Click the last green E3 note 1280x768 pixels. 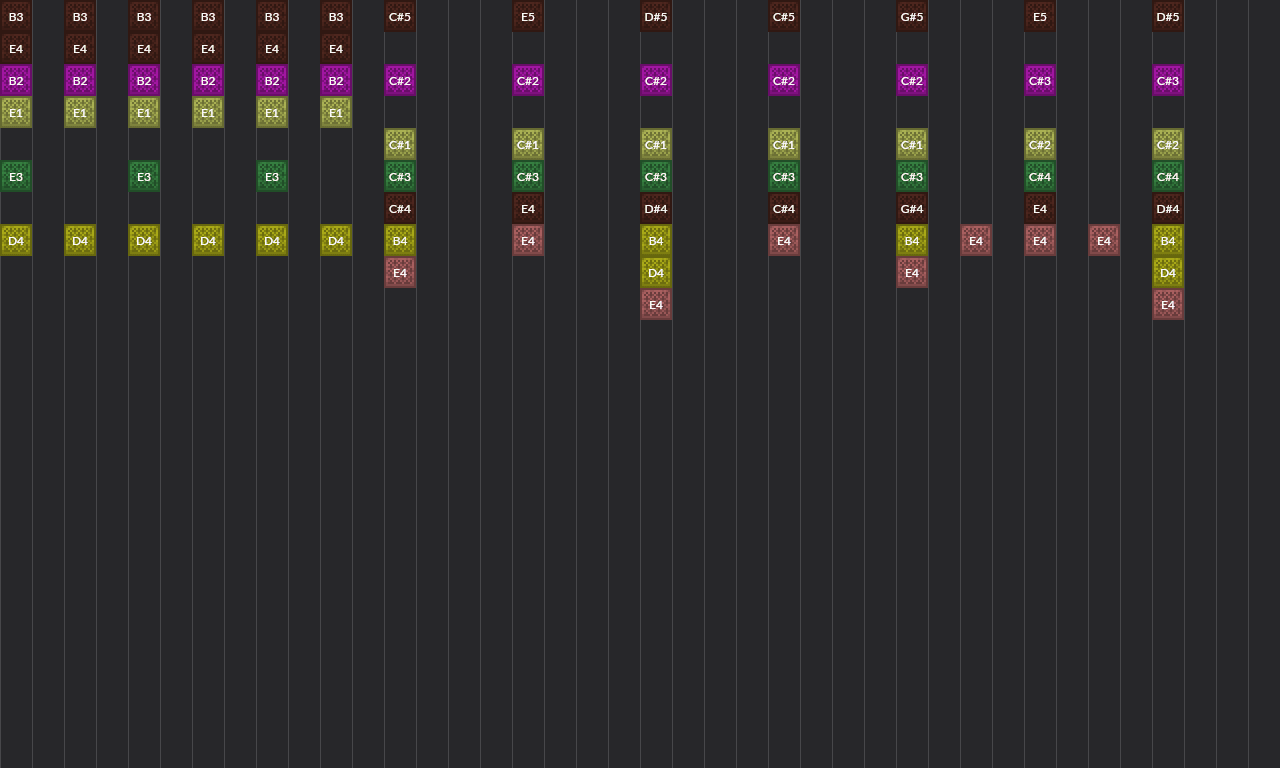272,176
